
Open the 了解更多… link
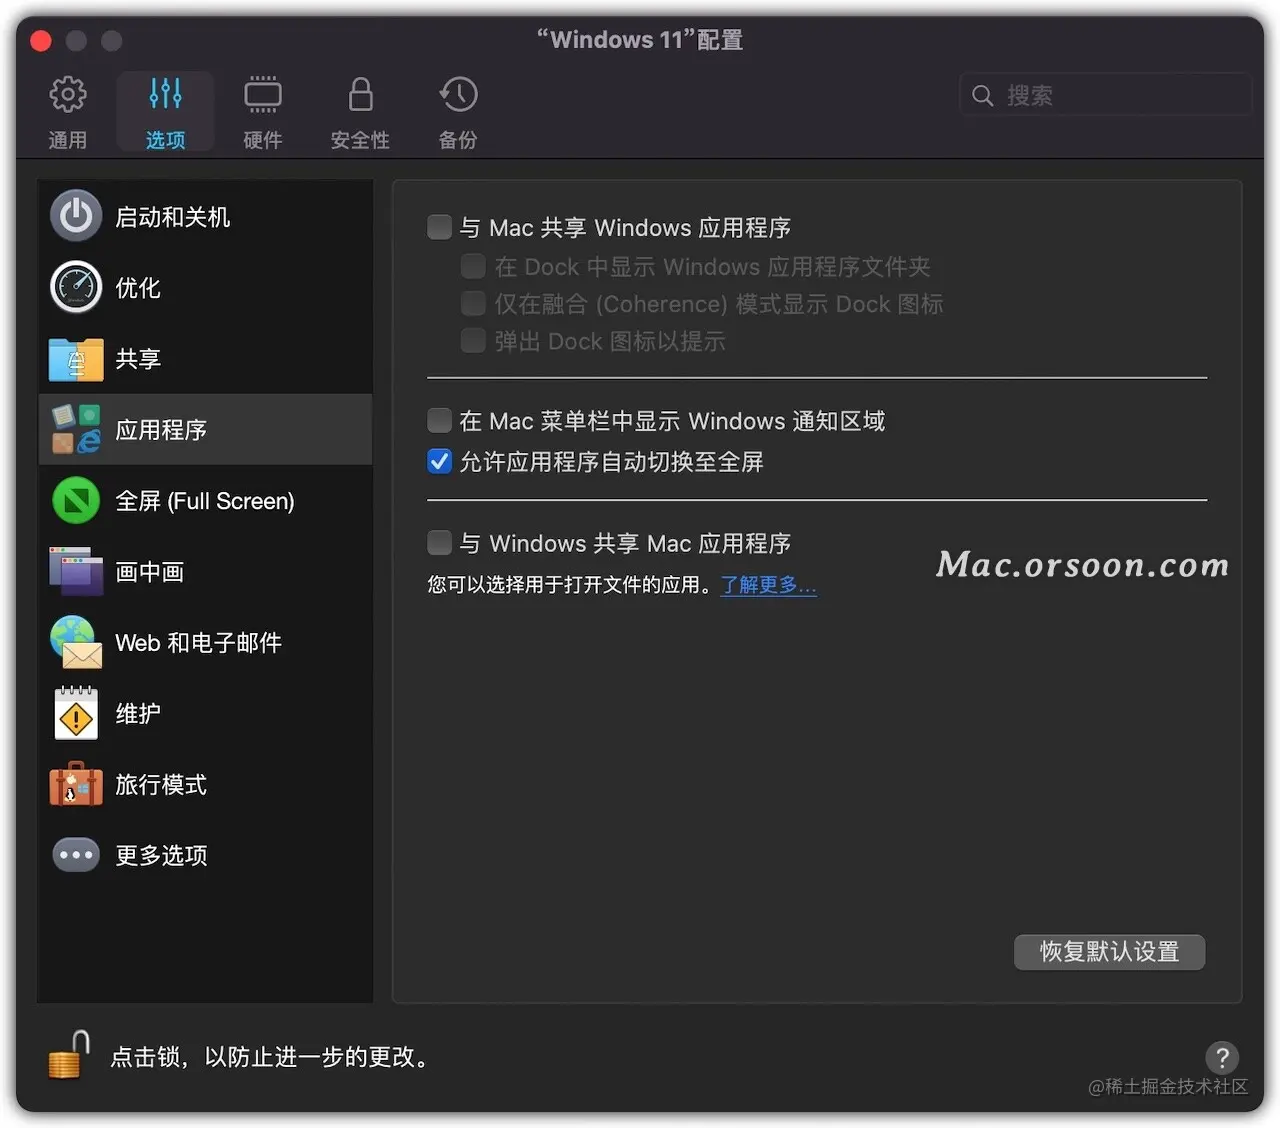[768, 584]
